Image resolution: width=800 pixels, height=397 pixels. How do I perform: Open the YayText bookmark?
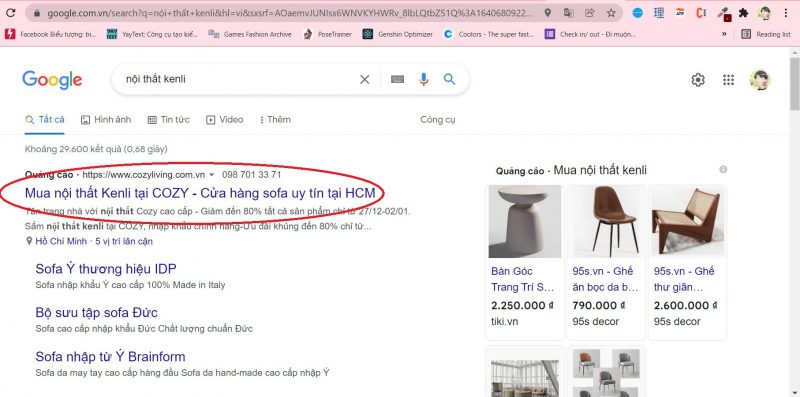point(152,34)
